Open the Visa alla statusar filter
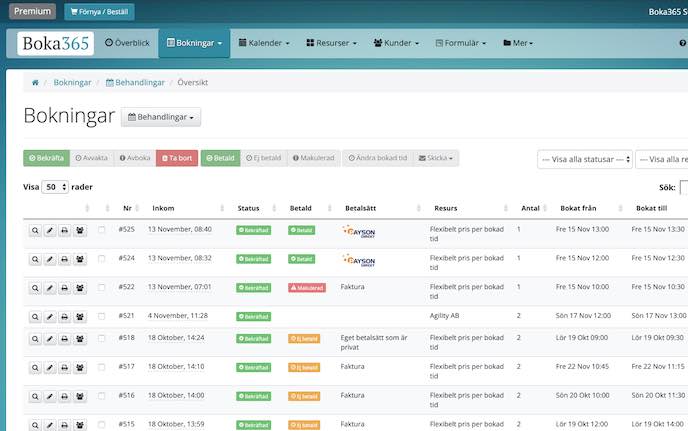This screenshot has width=688, height=431. click(585, 159)
